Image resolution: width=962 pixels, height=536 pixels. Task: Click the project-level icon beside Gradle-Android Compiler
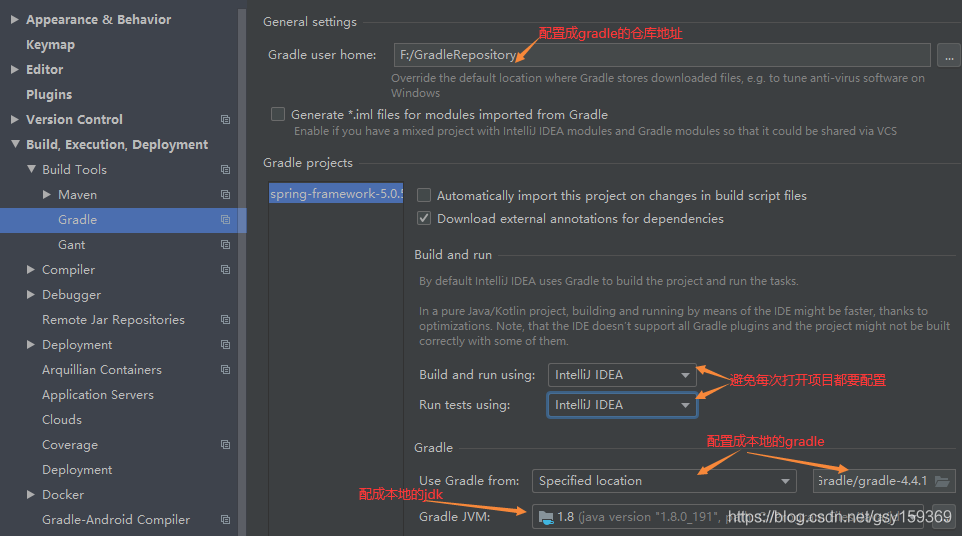point(225,520)
